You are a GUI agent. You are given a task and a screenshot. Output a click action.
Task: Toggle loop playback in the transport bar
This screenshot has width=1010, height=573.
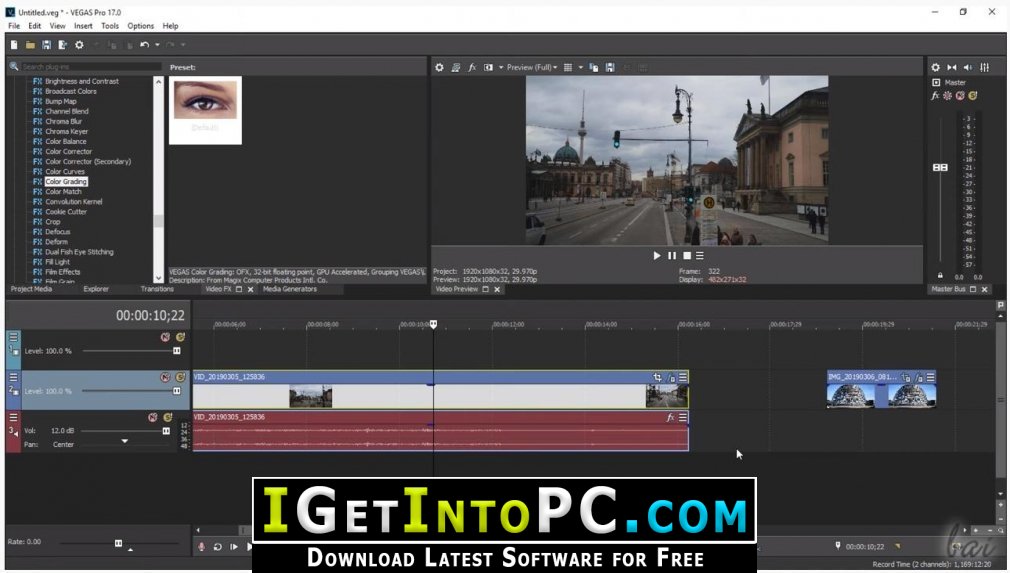218,547
